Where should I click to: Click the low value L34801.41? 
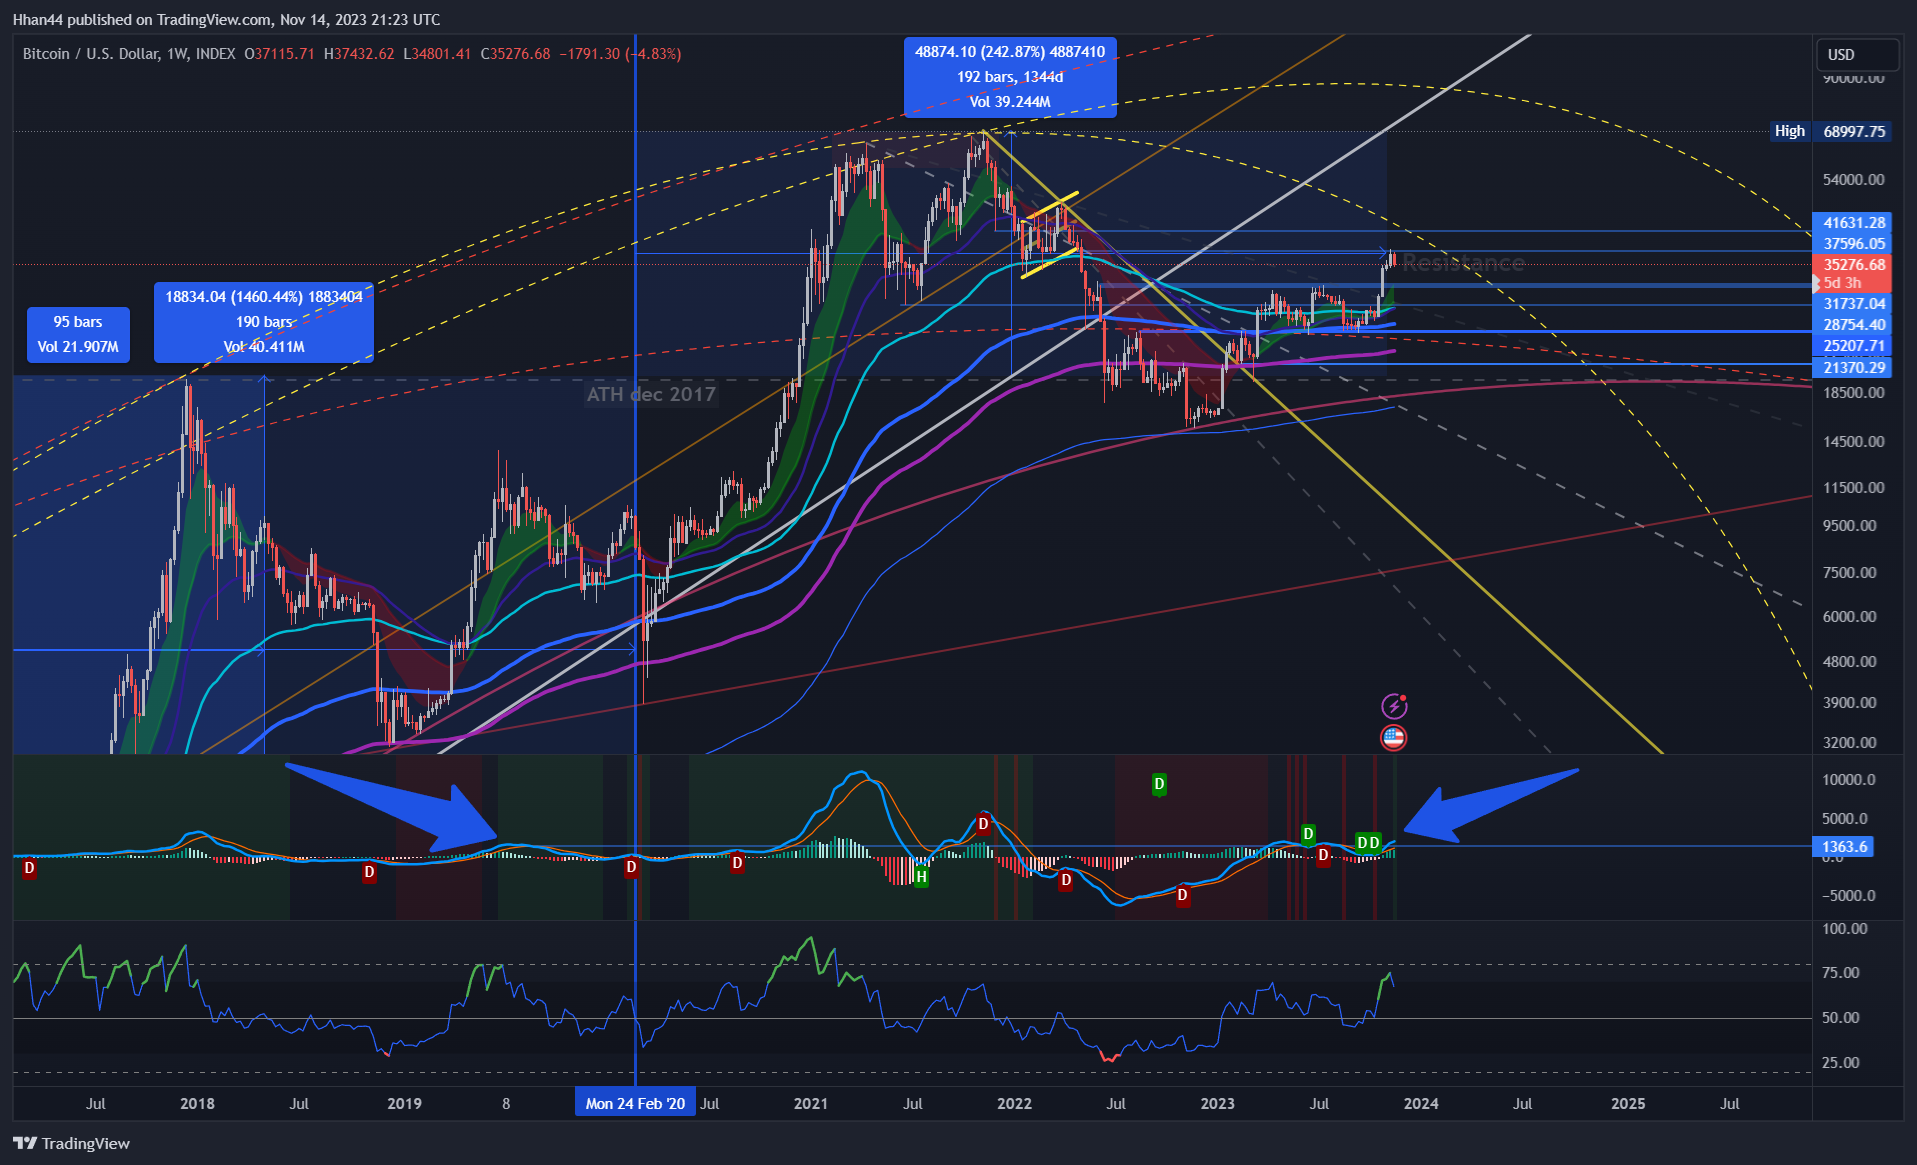[x=437, y=54]
